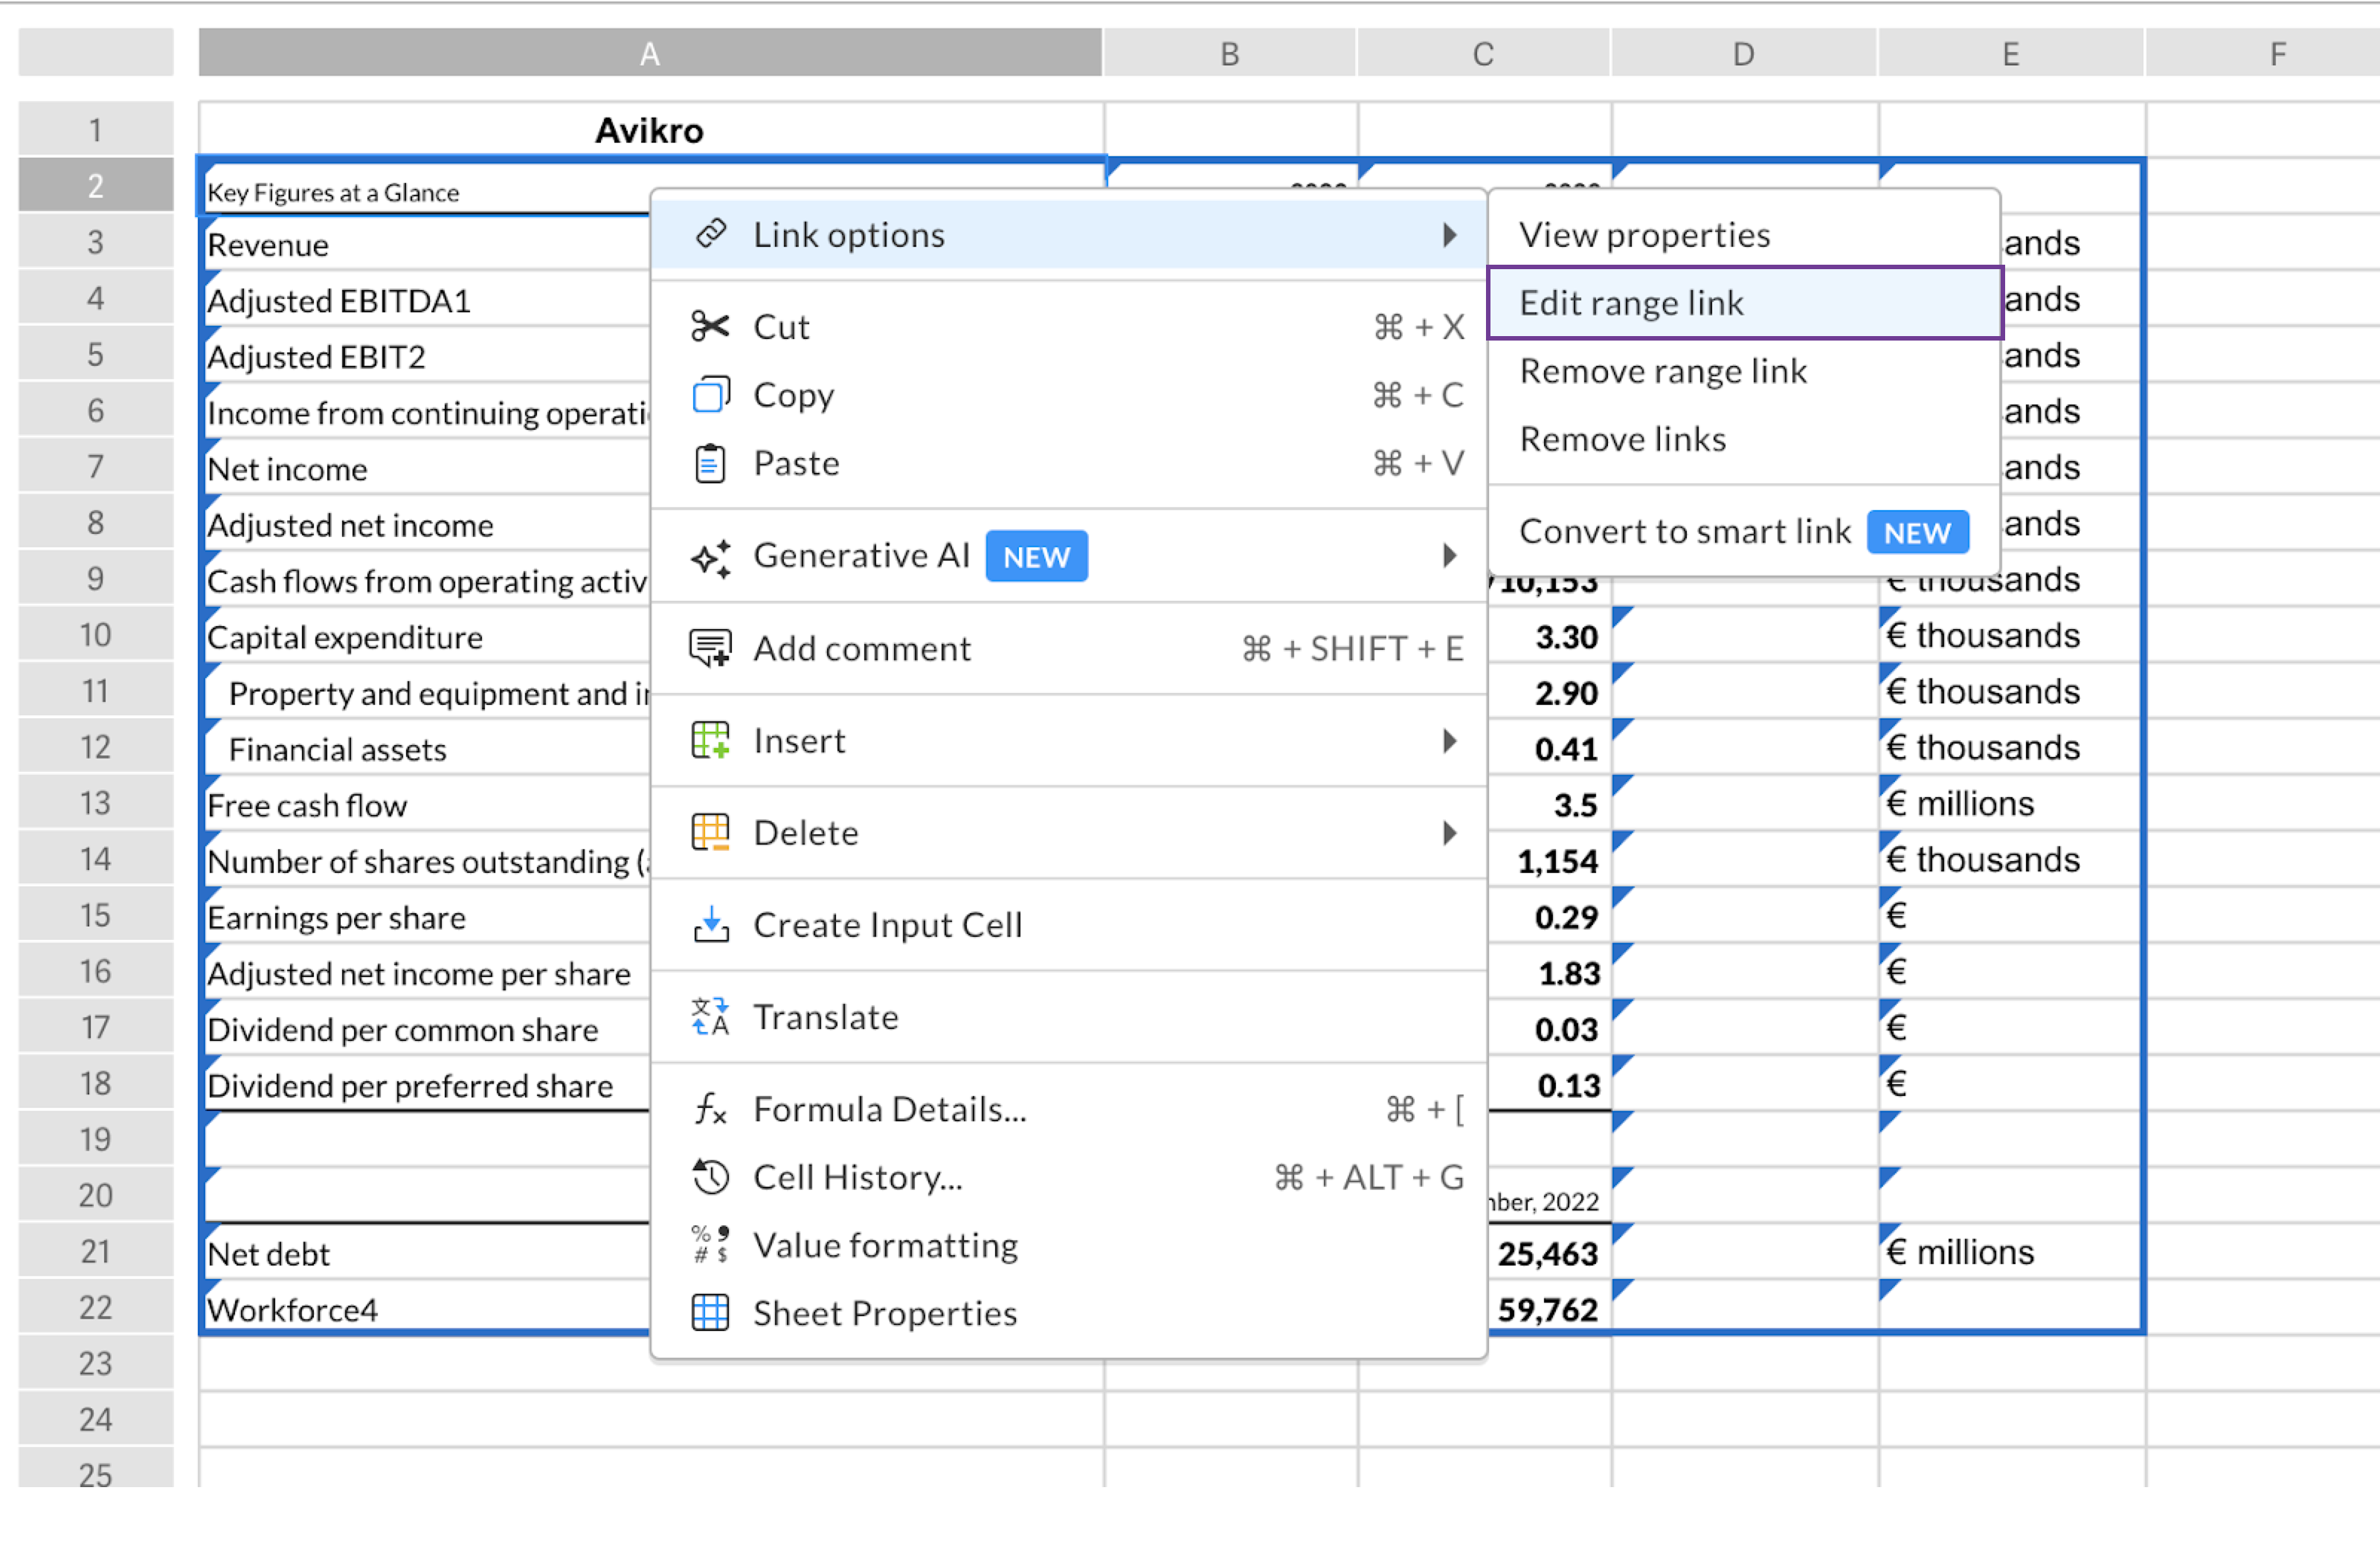Click the Formula Details fx icon
Screen dimensions: 2380x1560
pyautogui.click(x=710, y=1109)
